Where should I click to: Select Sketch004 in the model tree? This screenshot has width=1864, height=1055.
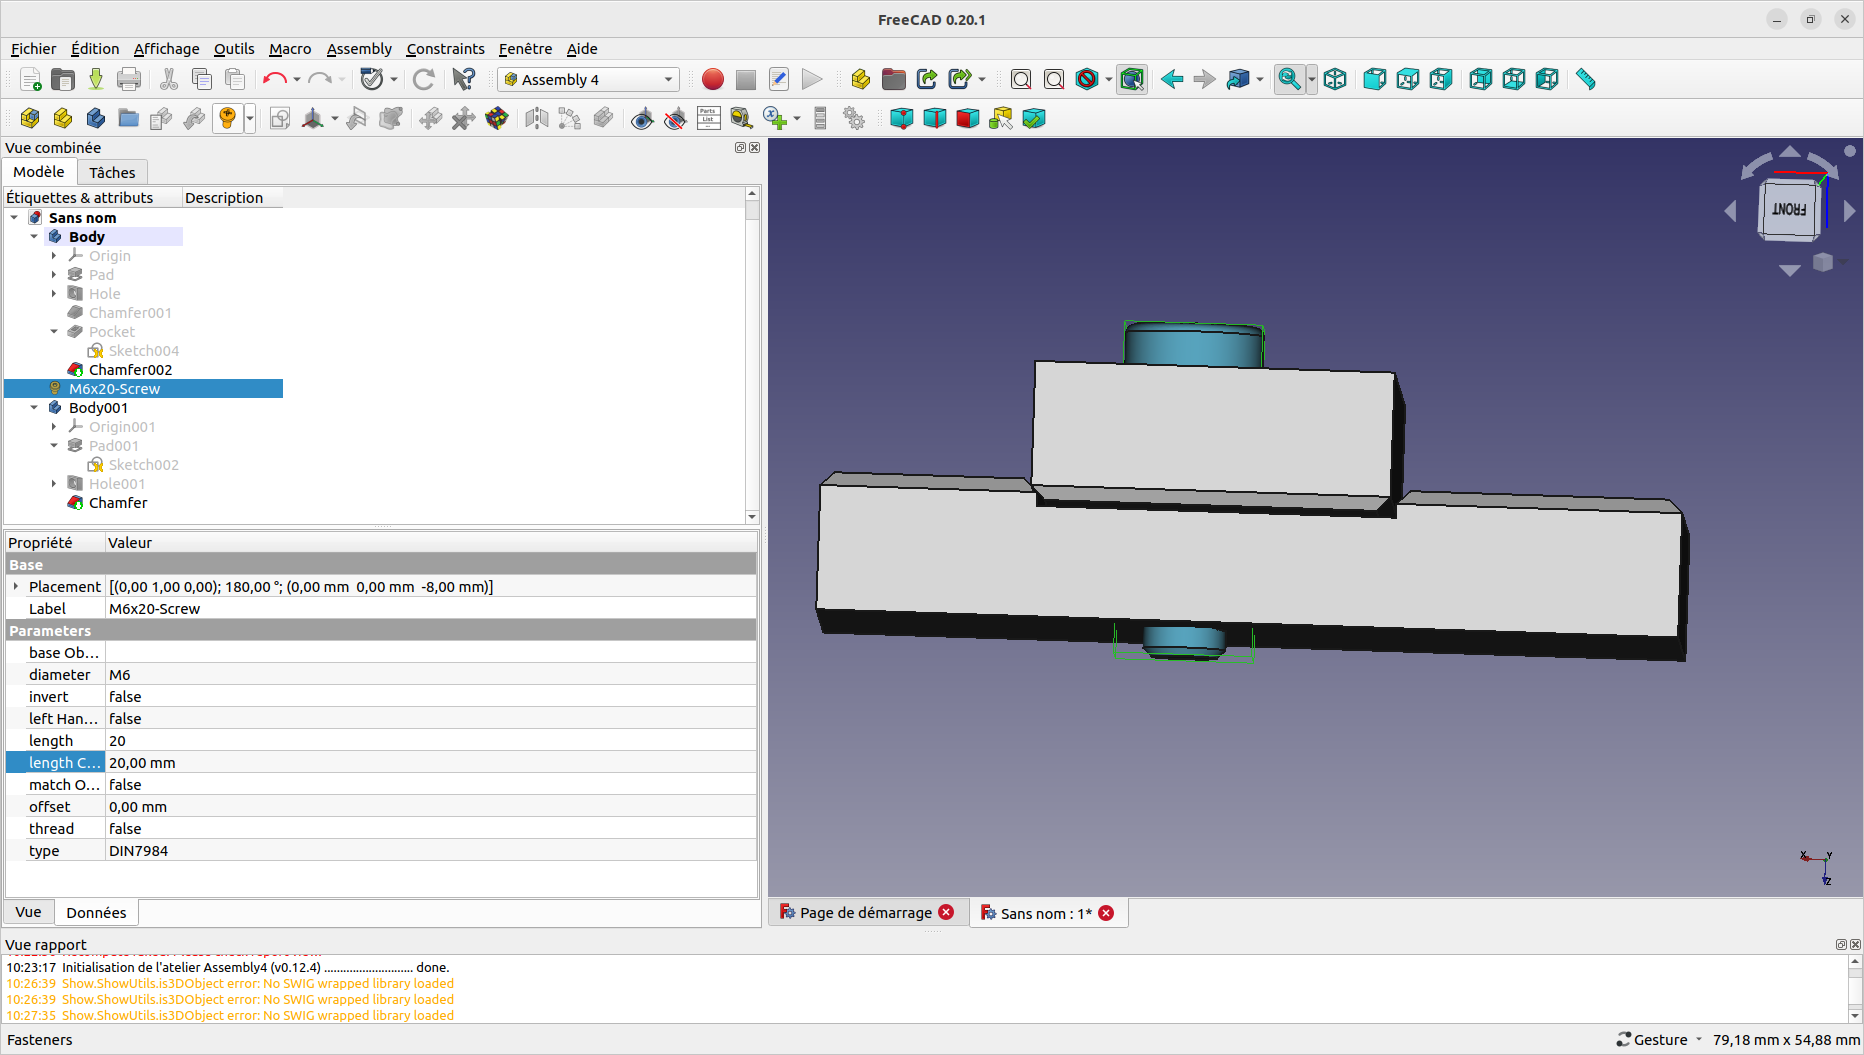(144, 351)
